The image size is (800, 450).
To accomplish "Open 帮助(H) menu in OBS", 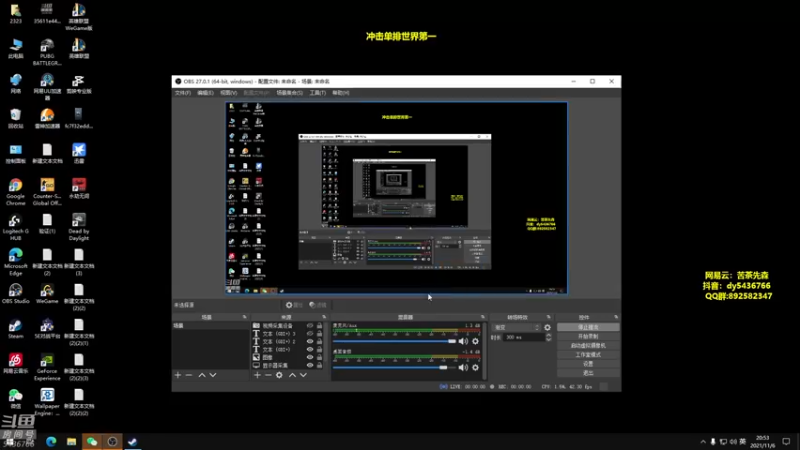I will click(341, 93).
